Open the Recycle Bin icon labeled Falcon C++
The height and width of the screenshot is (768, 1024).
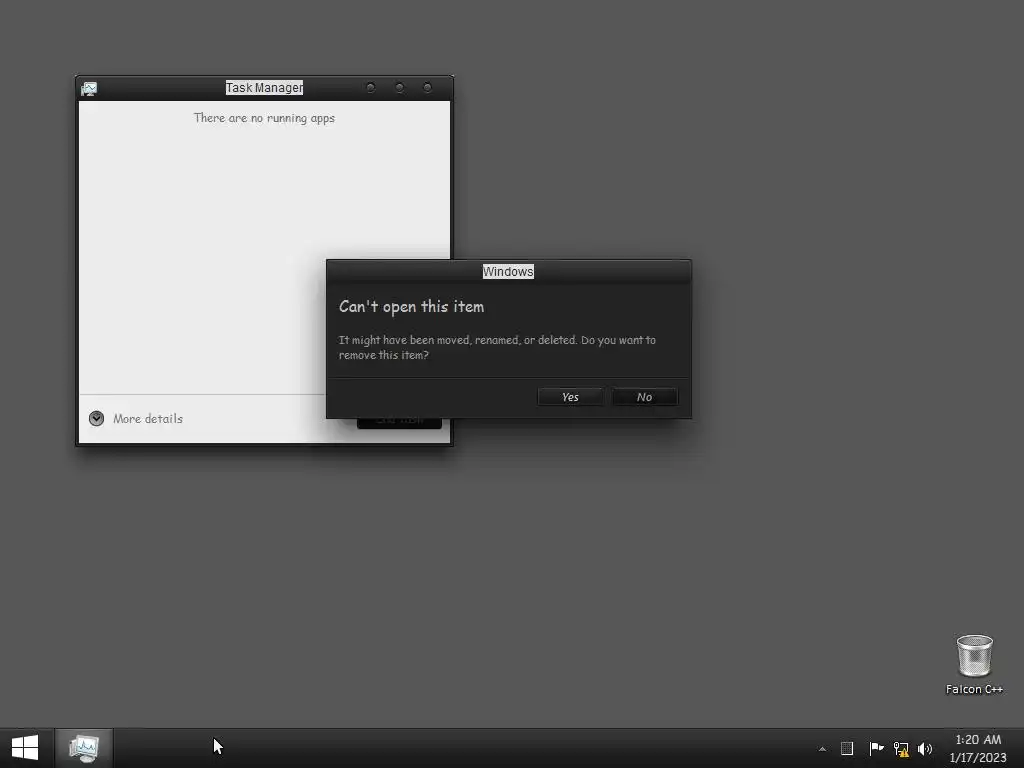[974, 664]
